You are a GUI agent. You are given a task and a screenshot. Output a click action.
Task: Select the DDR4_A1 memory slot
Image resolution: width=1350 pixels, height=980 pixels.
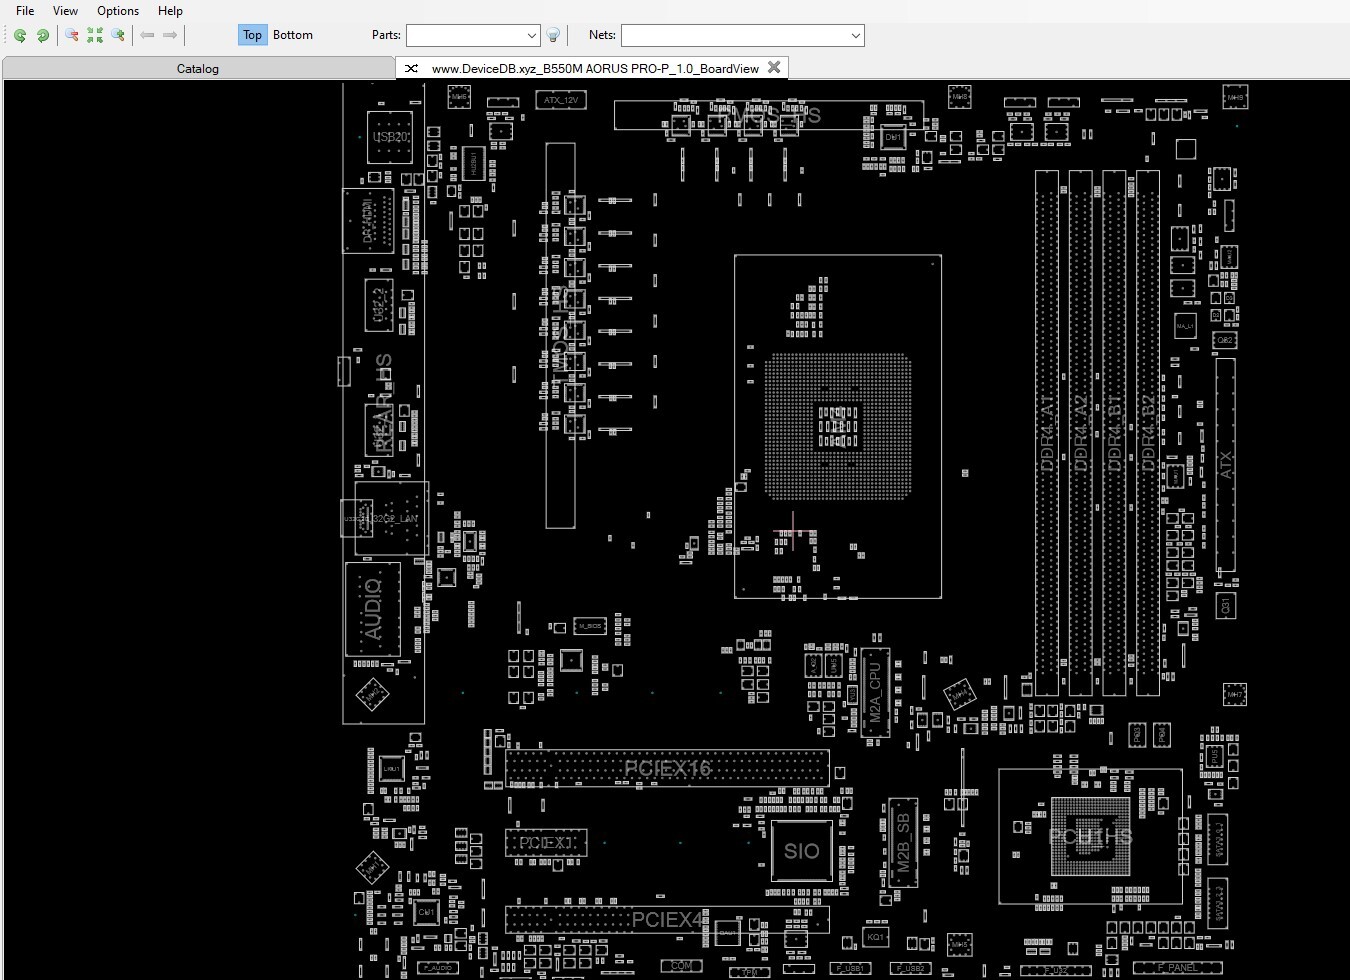1047,432
